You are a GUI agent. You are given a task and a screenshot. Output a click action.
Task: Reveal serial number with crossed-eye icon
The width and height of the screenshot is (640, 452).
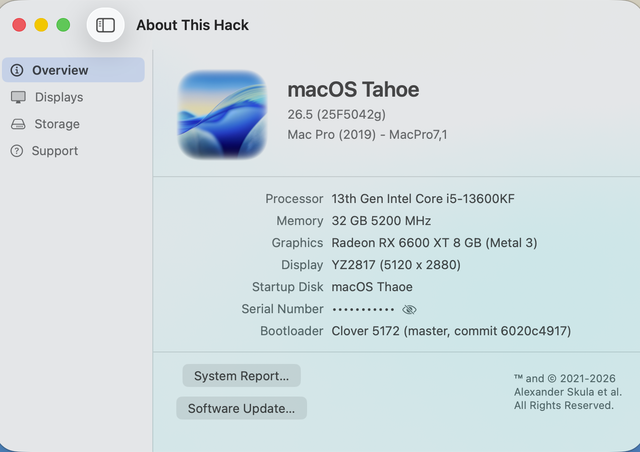tap(409, 309)
